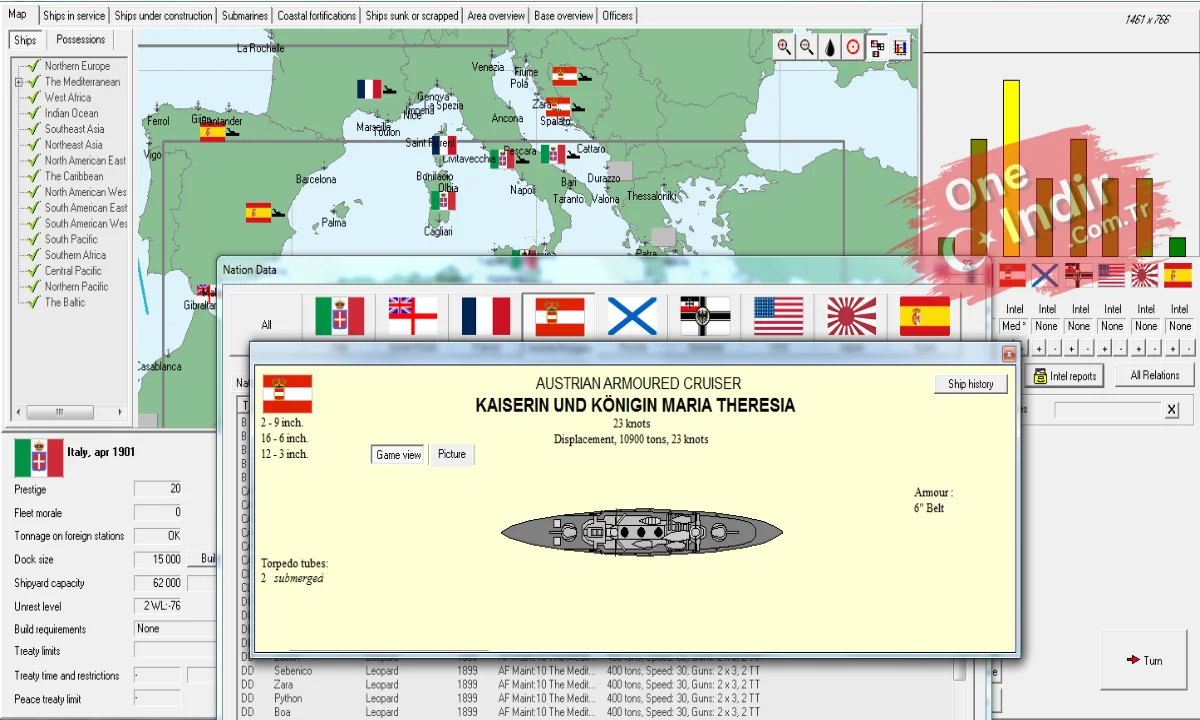Zoom in on the map
This screenshot has width=1200, height=720.
tap(784, 47)
